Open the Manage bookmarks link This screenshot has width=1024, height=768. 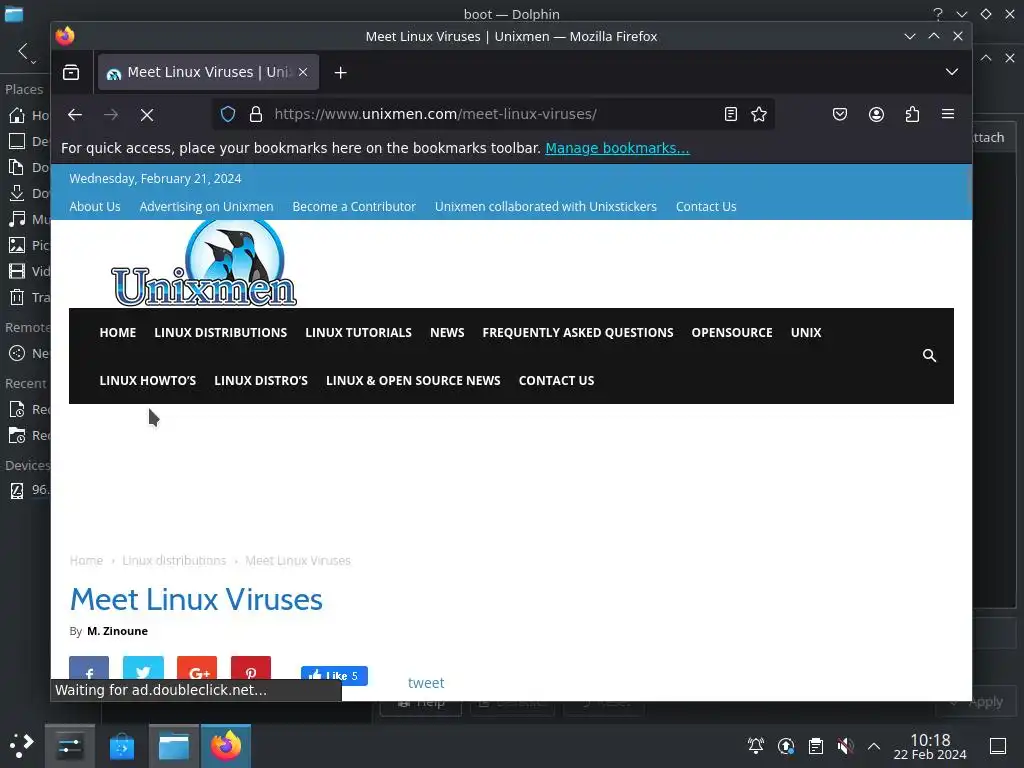pyautogui.click(x=617, y=148)
